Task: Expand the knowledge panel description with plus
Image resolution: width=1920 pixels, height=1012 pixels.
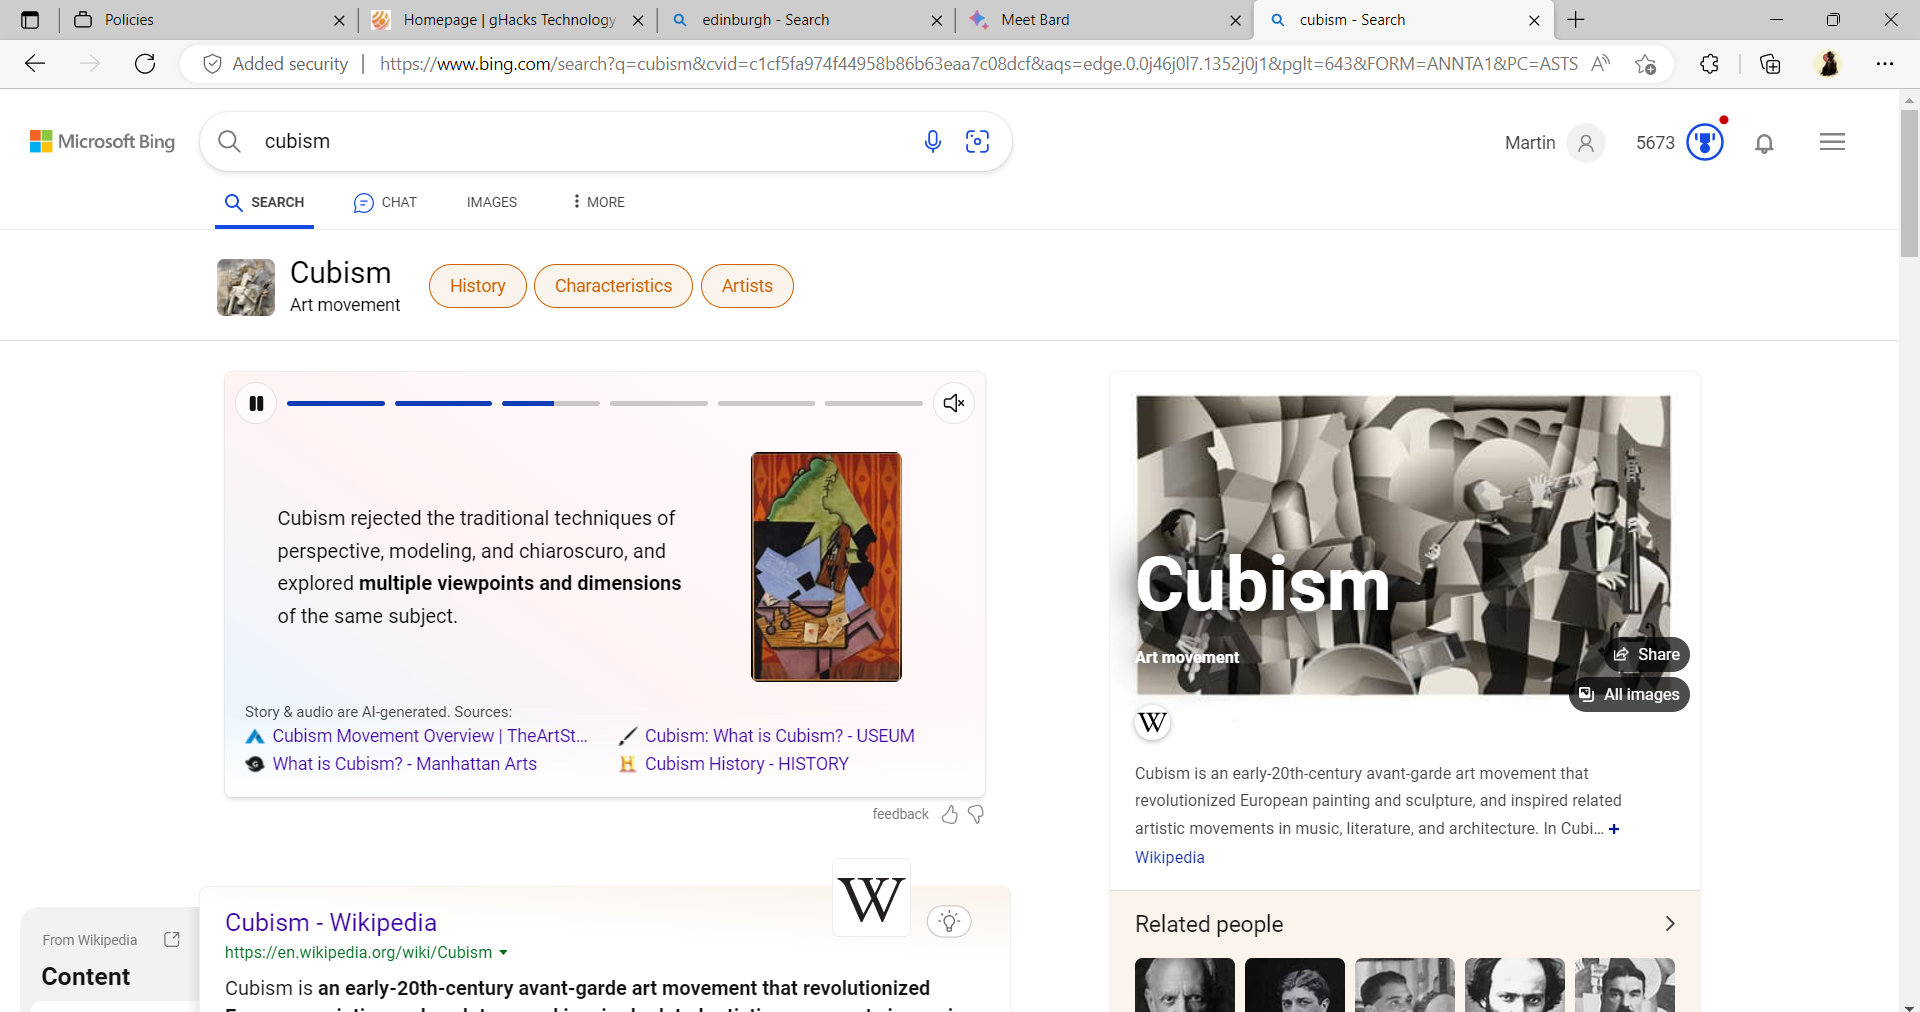Action: [x=1614, y=829]
